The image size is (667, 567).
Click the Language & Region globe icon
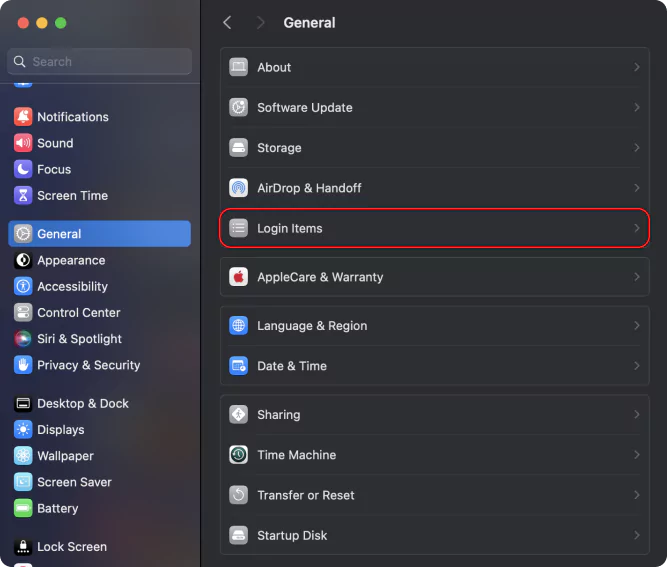tap(238, 325)
